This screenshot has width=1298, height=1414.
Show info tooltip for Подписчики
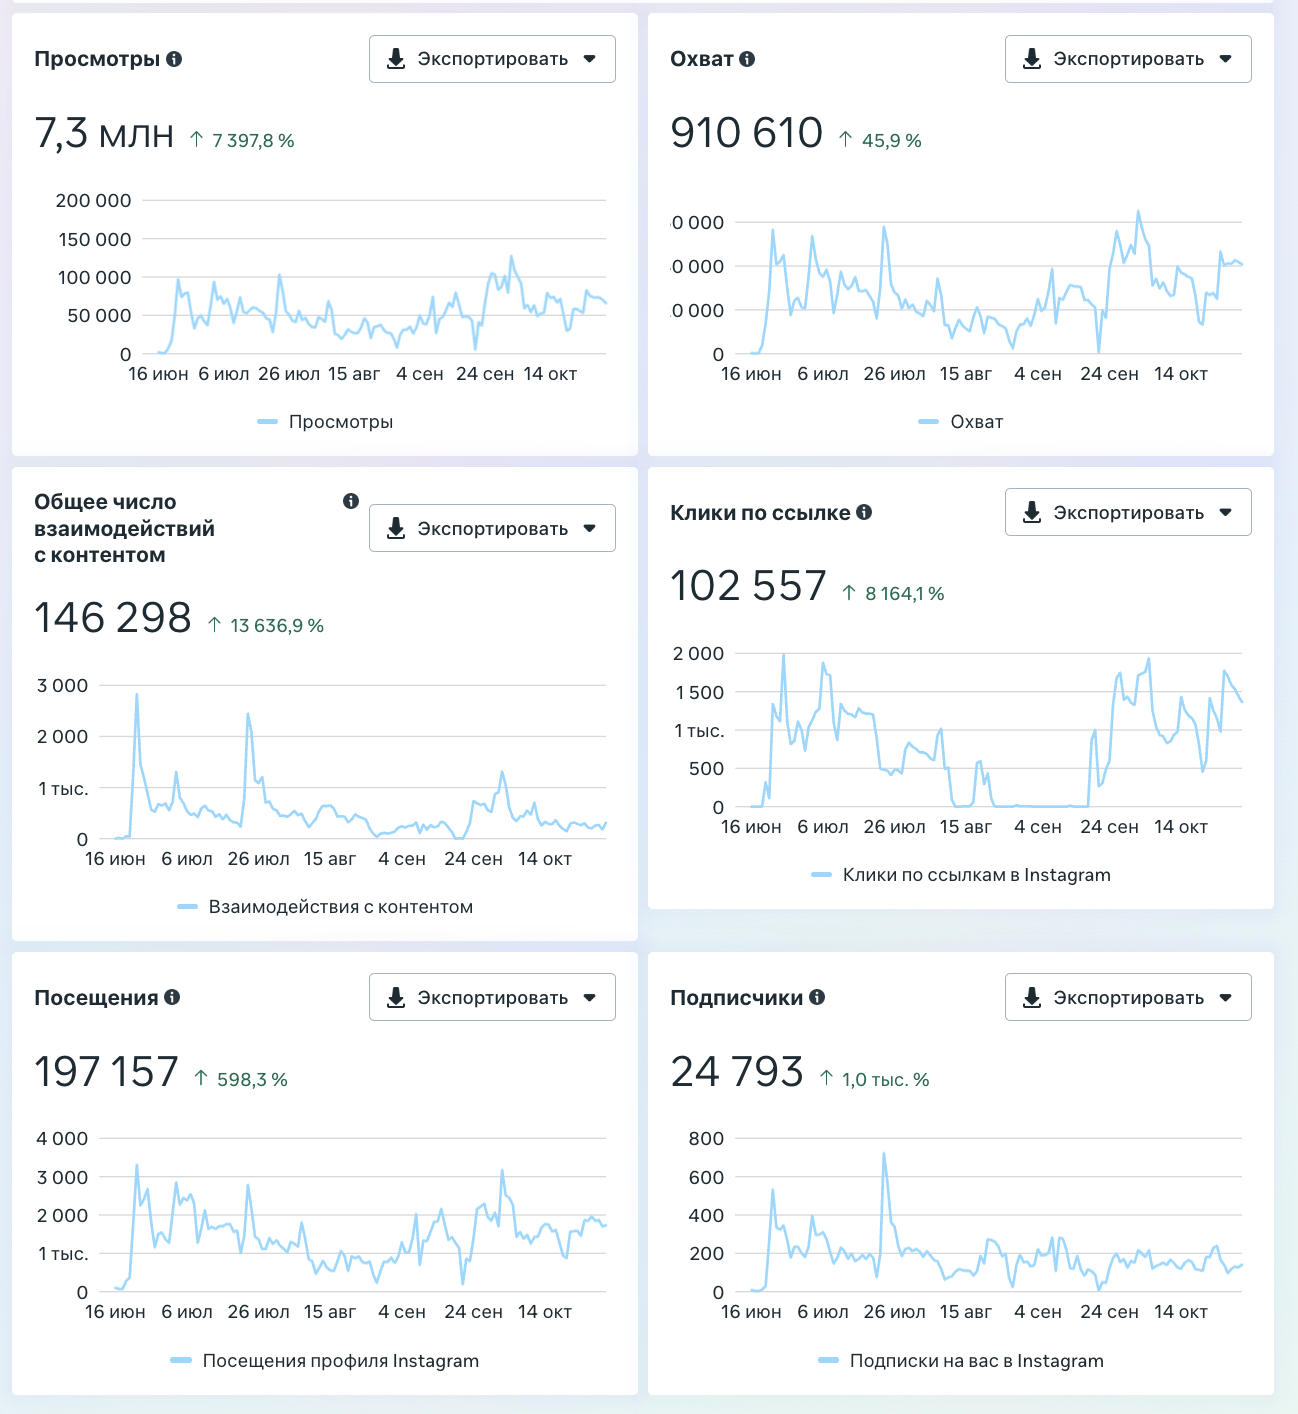click(x=817, y=997)
